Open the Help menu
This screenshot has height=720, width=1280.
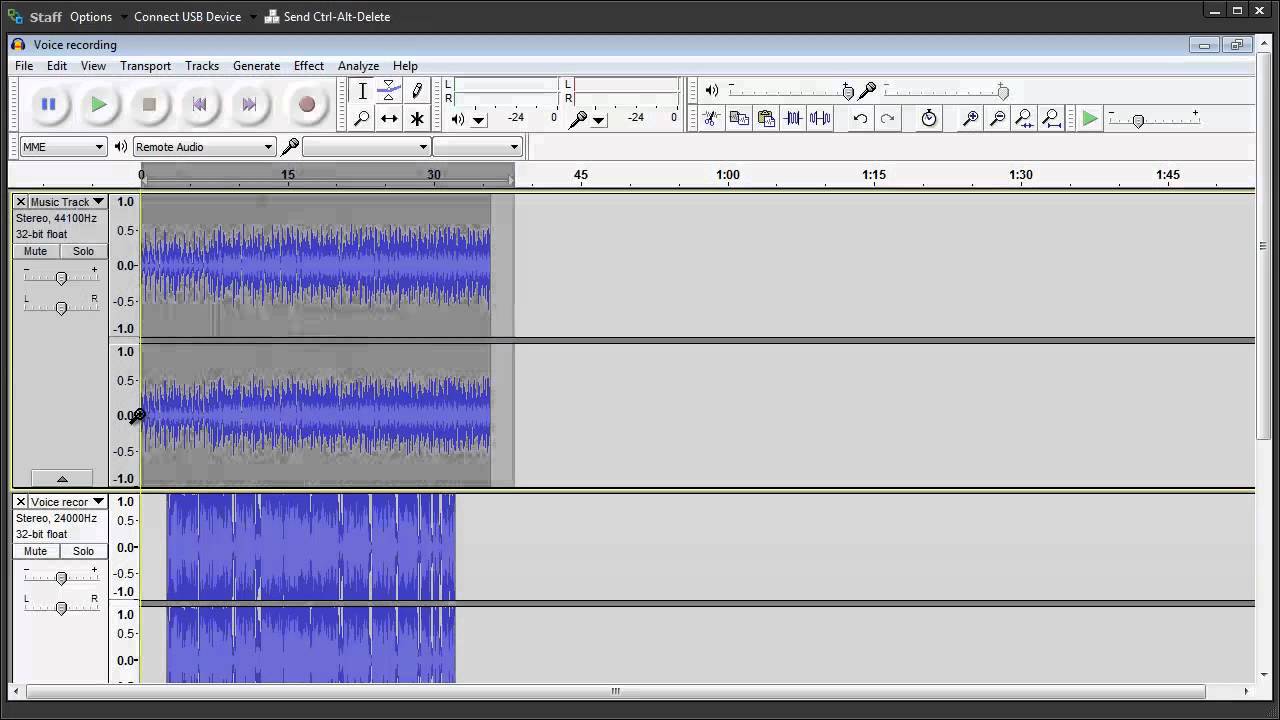(405, 66)
